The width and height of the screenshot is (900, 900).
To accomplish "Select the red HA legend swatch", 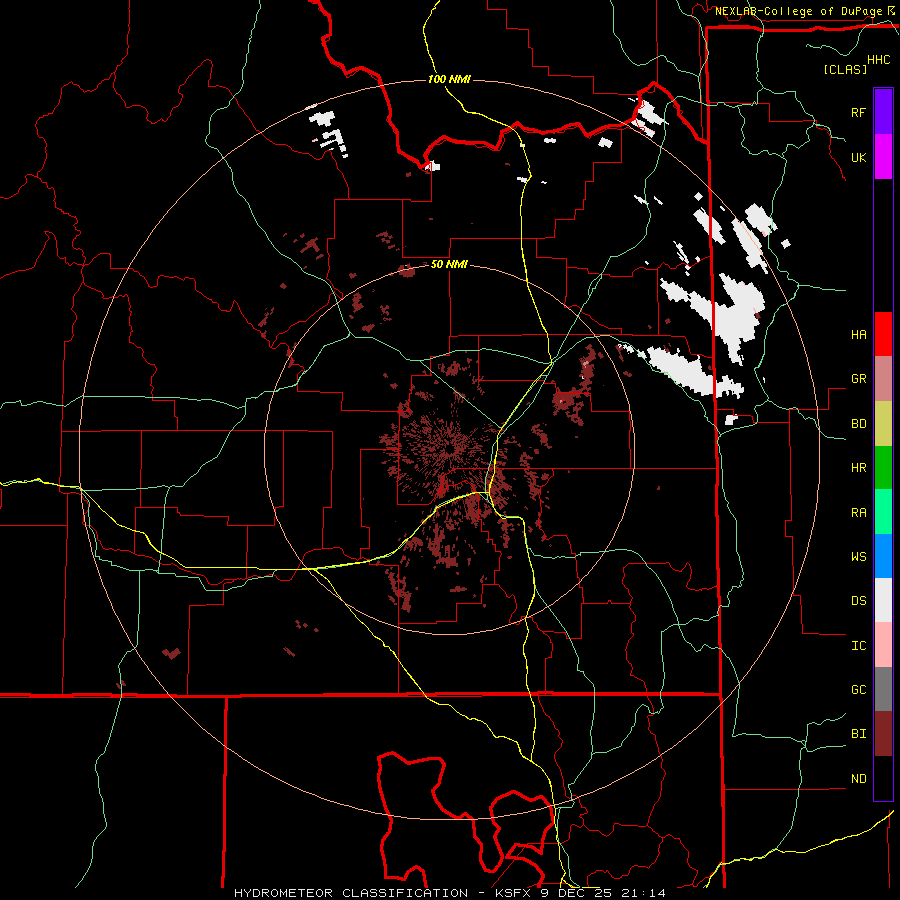I will pyautogui.click(x=883, y=333).
